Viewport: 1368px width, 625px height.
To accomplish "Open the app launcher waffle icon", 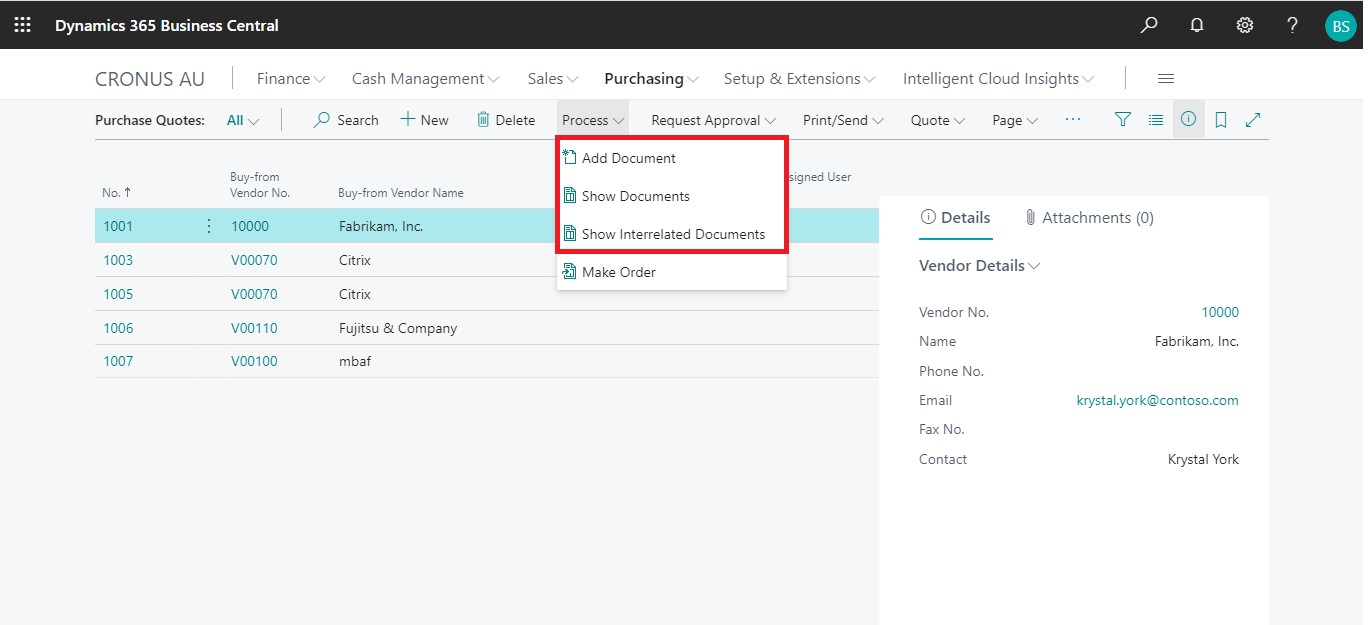I will (x=22, y=25).
